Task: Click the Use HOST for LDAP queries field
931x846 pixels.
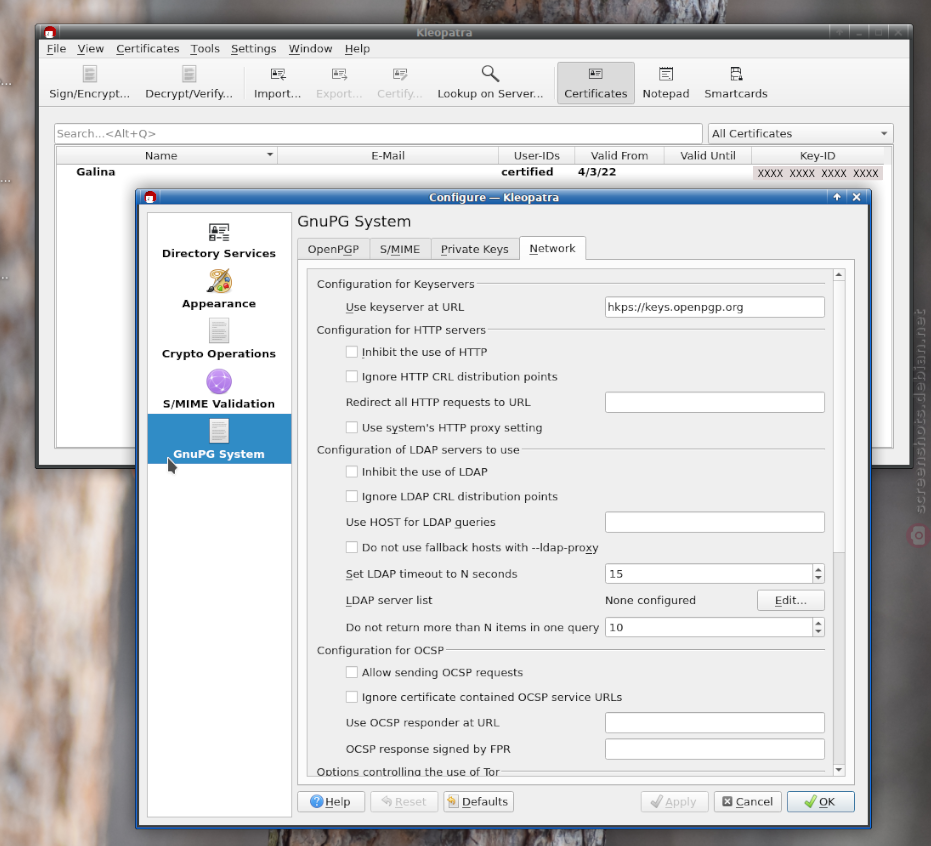Action: click(714, 522)
